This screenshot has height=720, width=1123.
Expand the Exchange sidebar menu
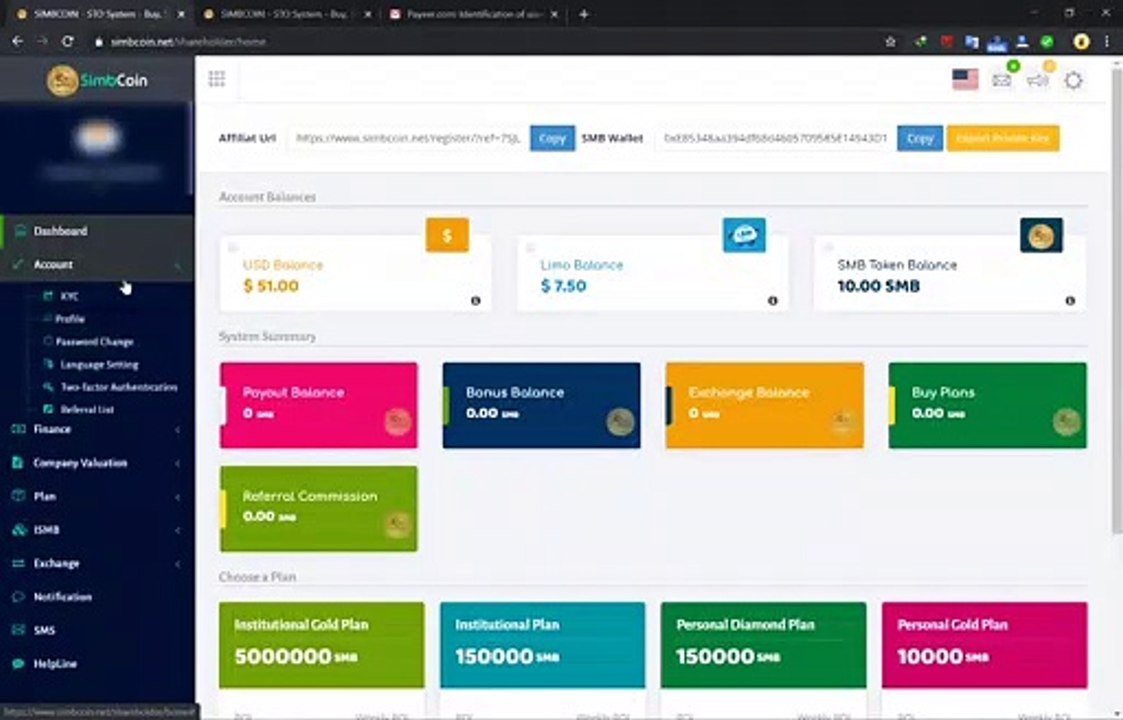coord(97,563)
